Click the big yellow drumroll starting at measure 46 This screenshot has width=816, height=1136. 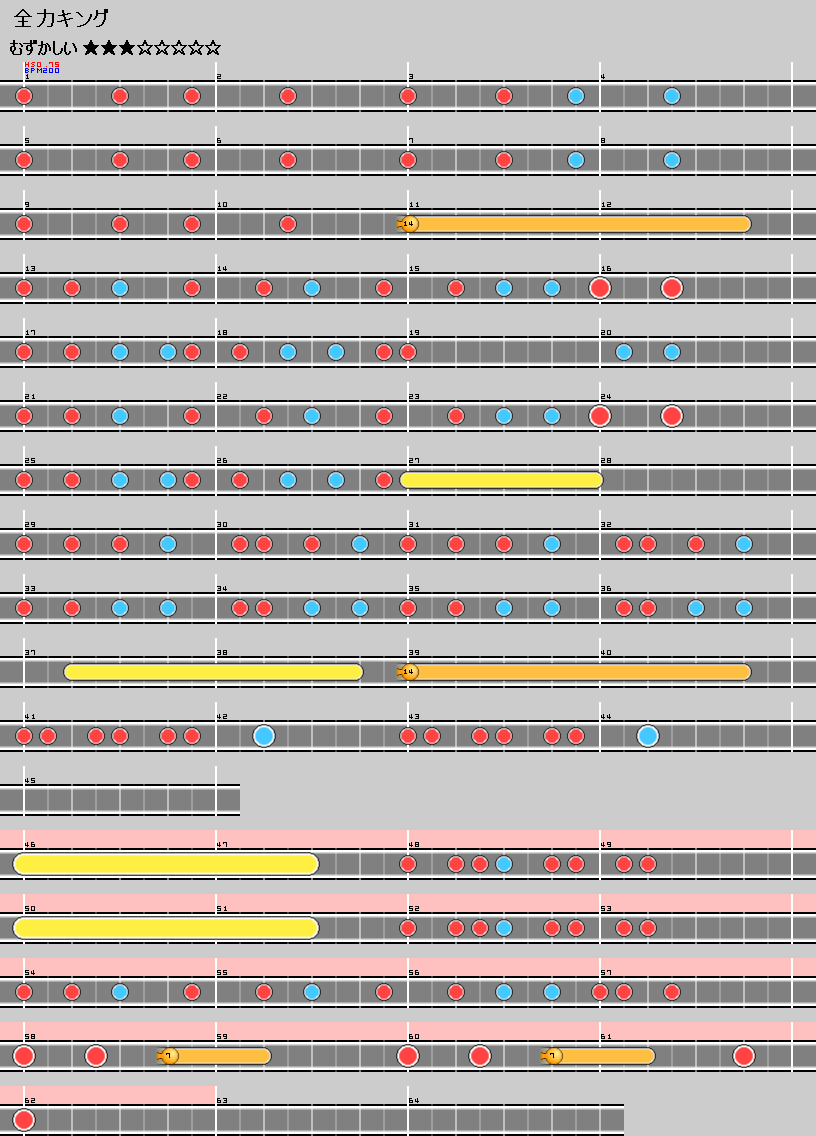(166, 864)
